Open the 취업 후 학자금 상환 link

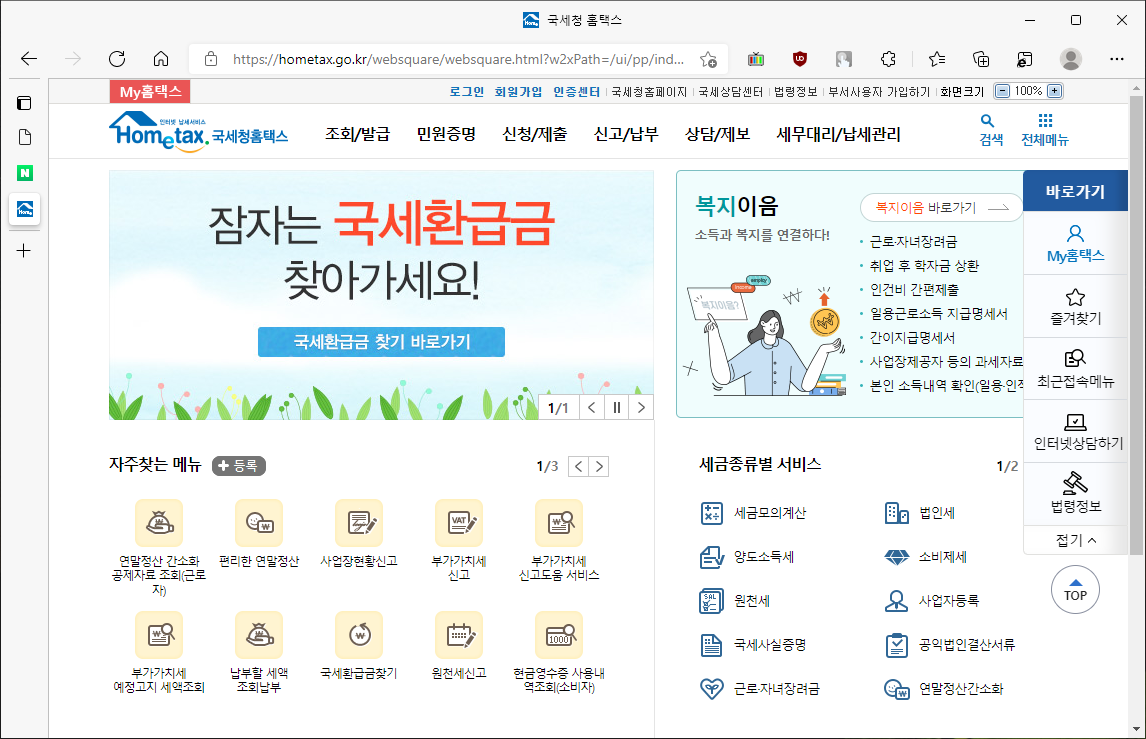tap(924, 265)
